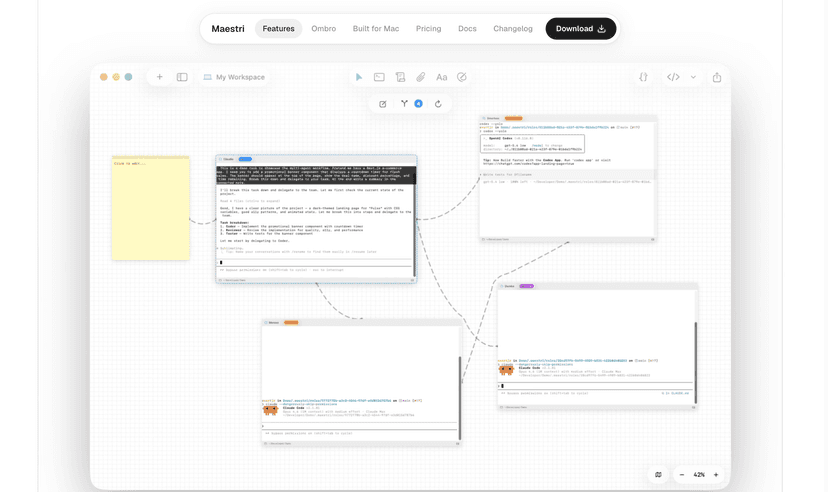
Task: Open the Ombro tab
Action: click(x=324, y=29)
